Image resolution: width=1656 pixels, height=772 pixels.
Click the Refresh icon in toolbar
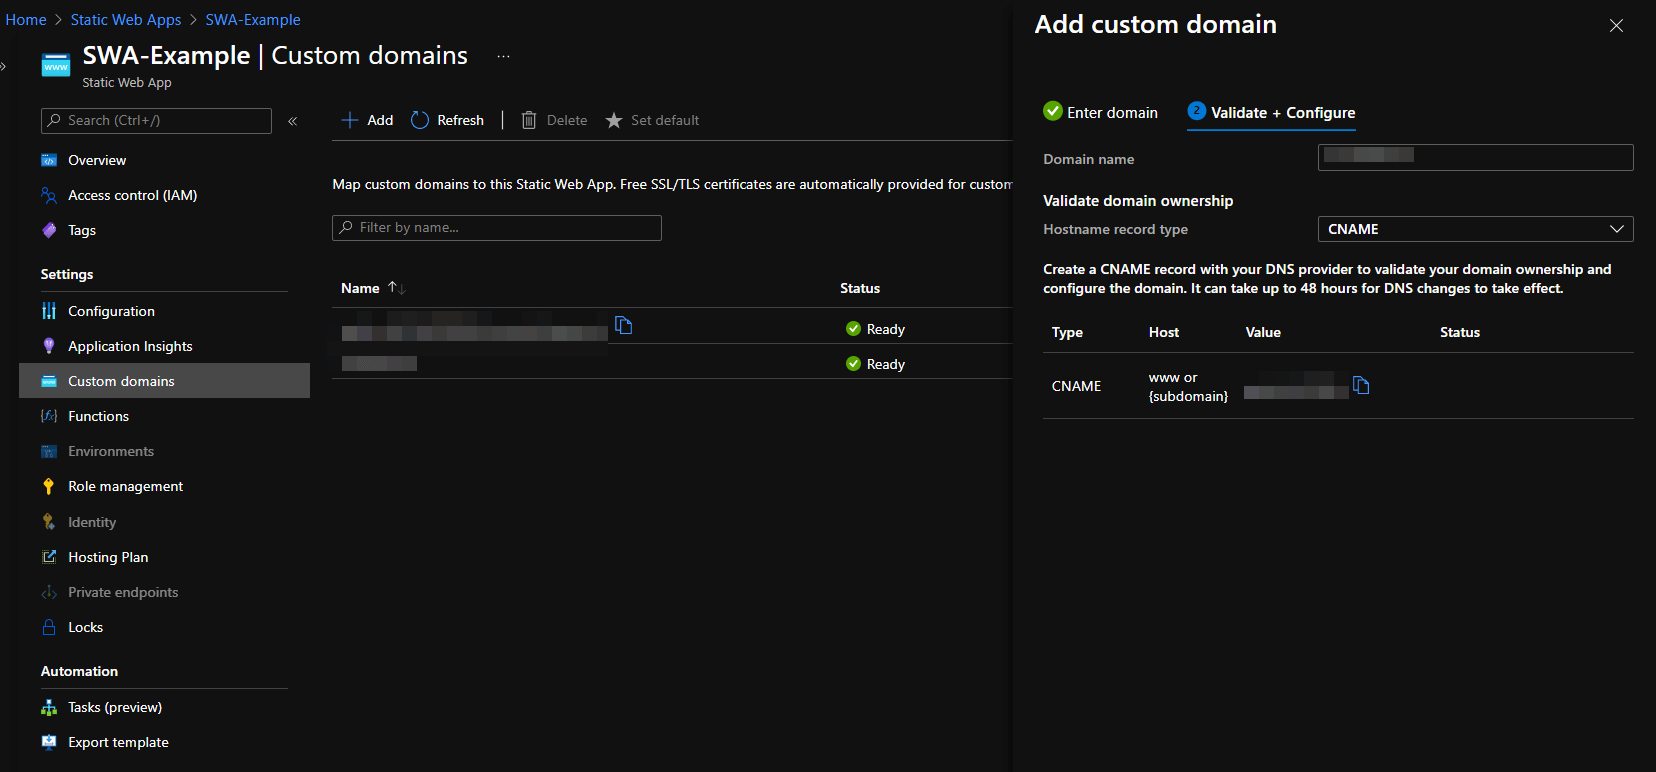click(x=420, y=120)
